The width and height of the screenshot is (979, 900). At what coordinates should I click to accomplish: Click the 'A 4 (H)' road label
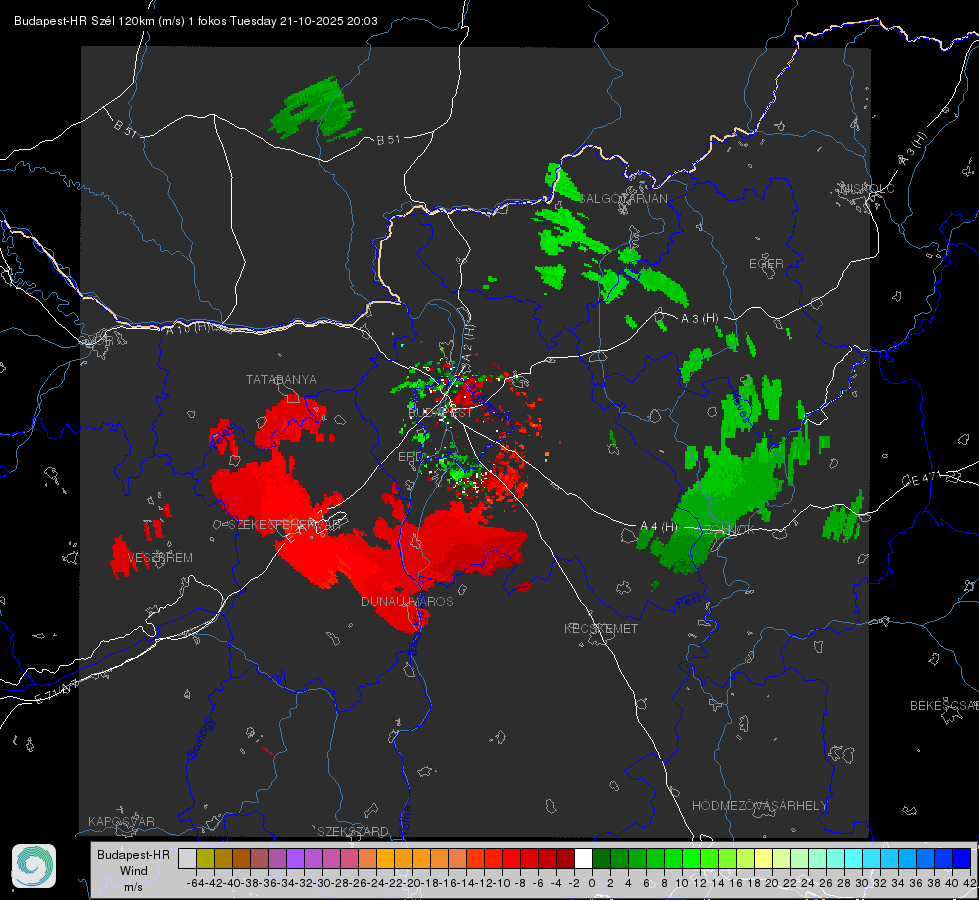coord(658,527)
